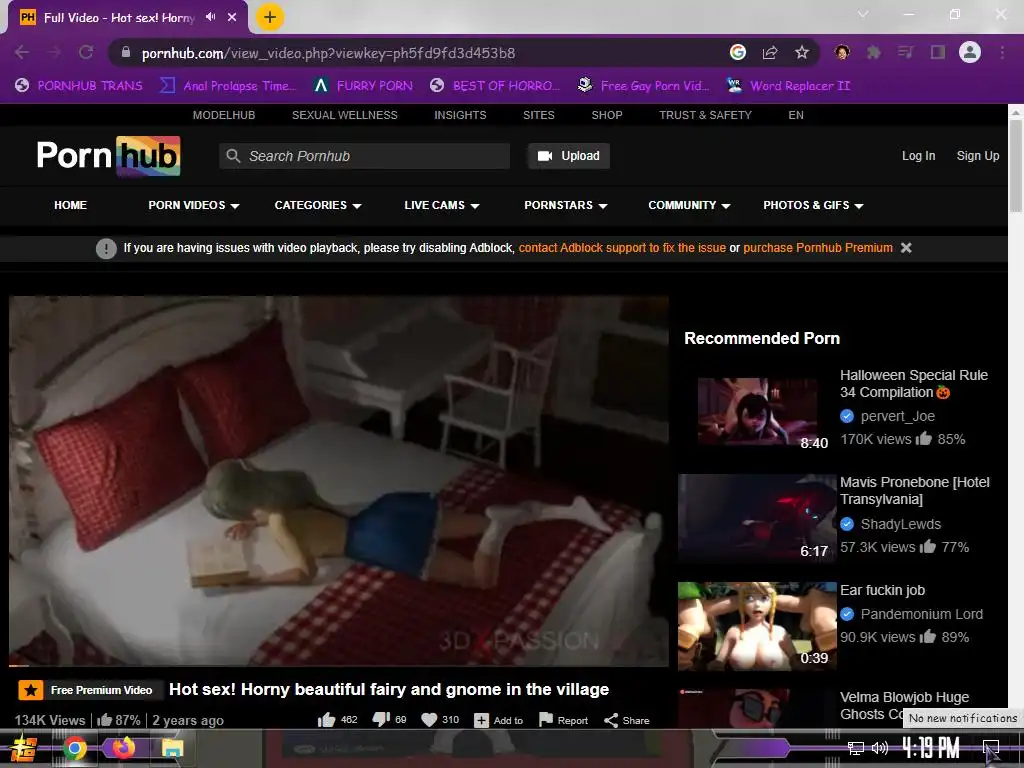Viewport: 1024px width, 768px height.
Task: Click the Upload button
Action: click(x=569, y=156)
